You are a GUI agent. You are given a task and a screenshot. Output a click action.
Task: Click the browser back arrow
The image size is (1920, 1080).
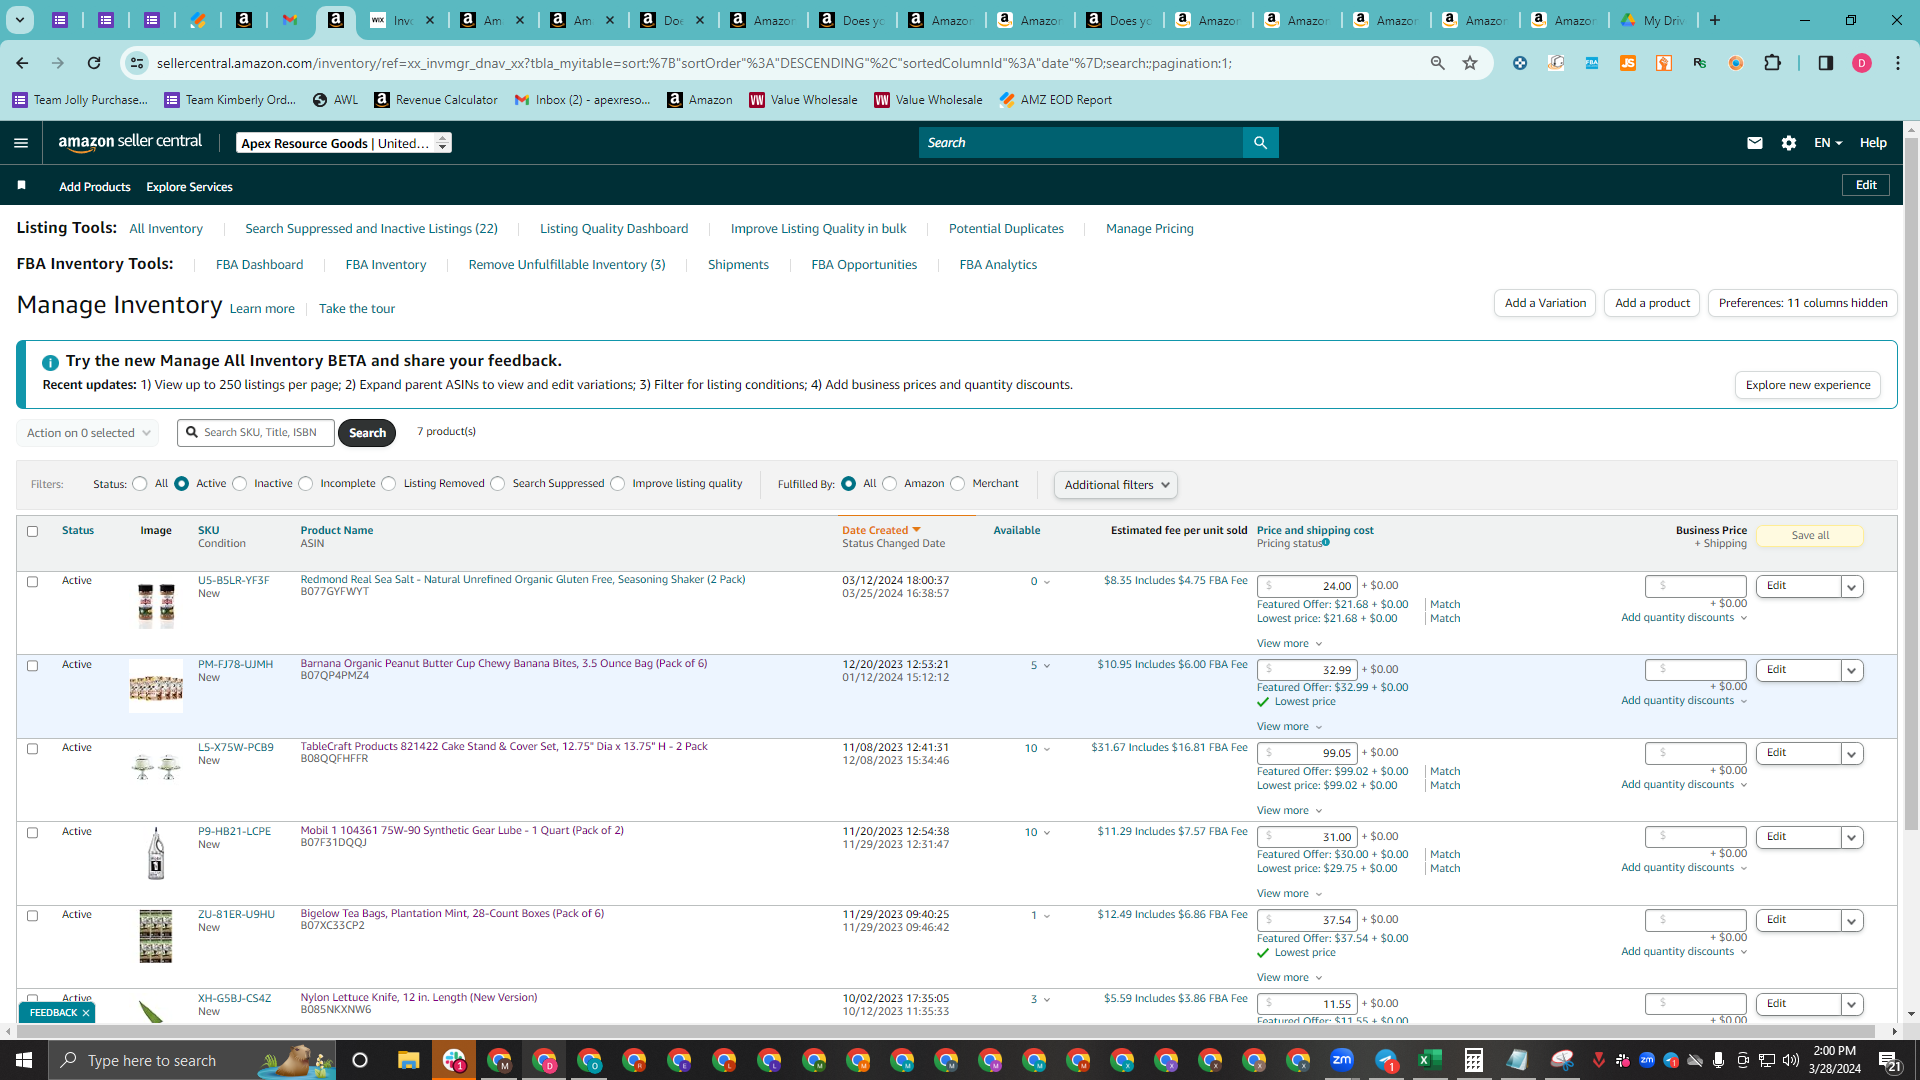(x=22, y=63)
